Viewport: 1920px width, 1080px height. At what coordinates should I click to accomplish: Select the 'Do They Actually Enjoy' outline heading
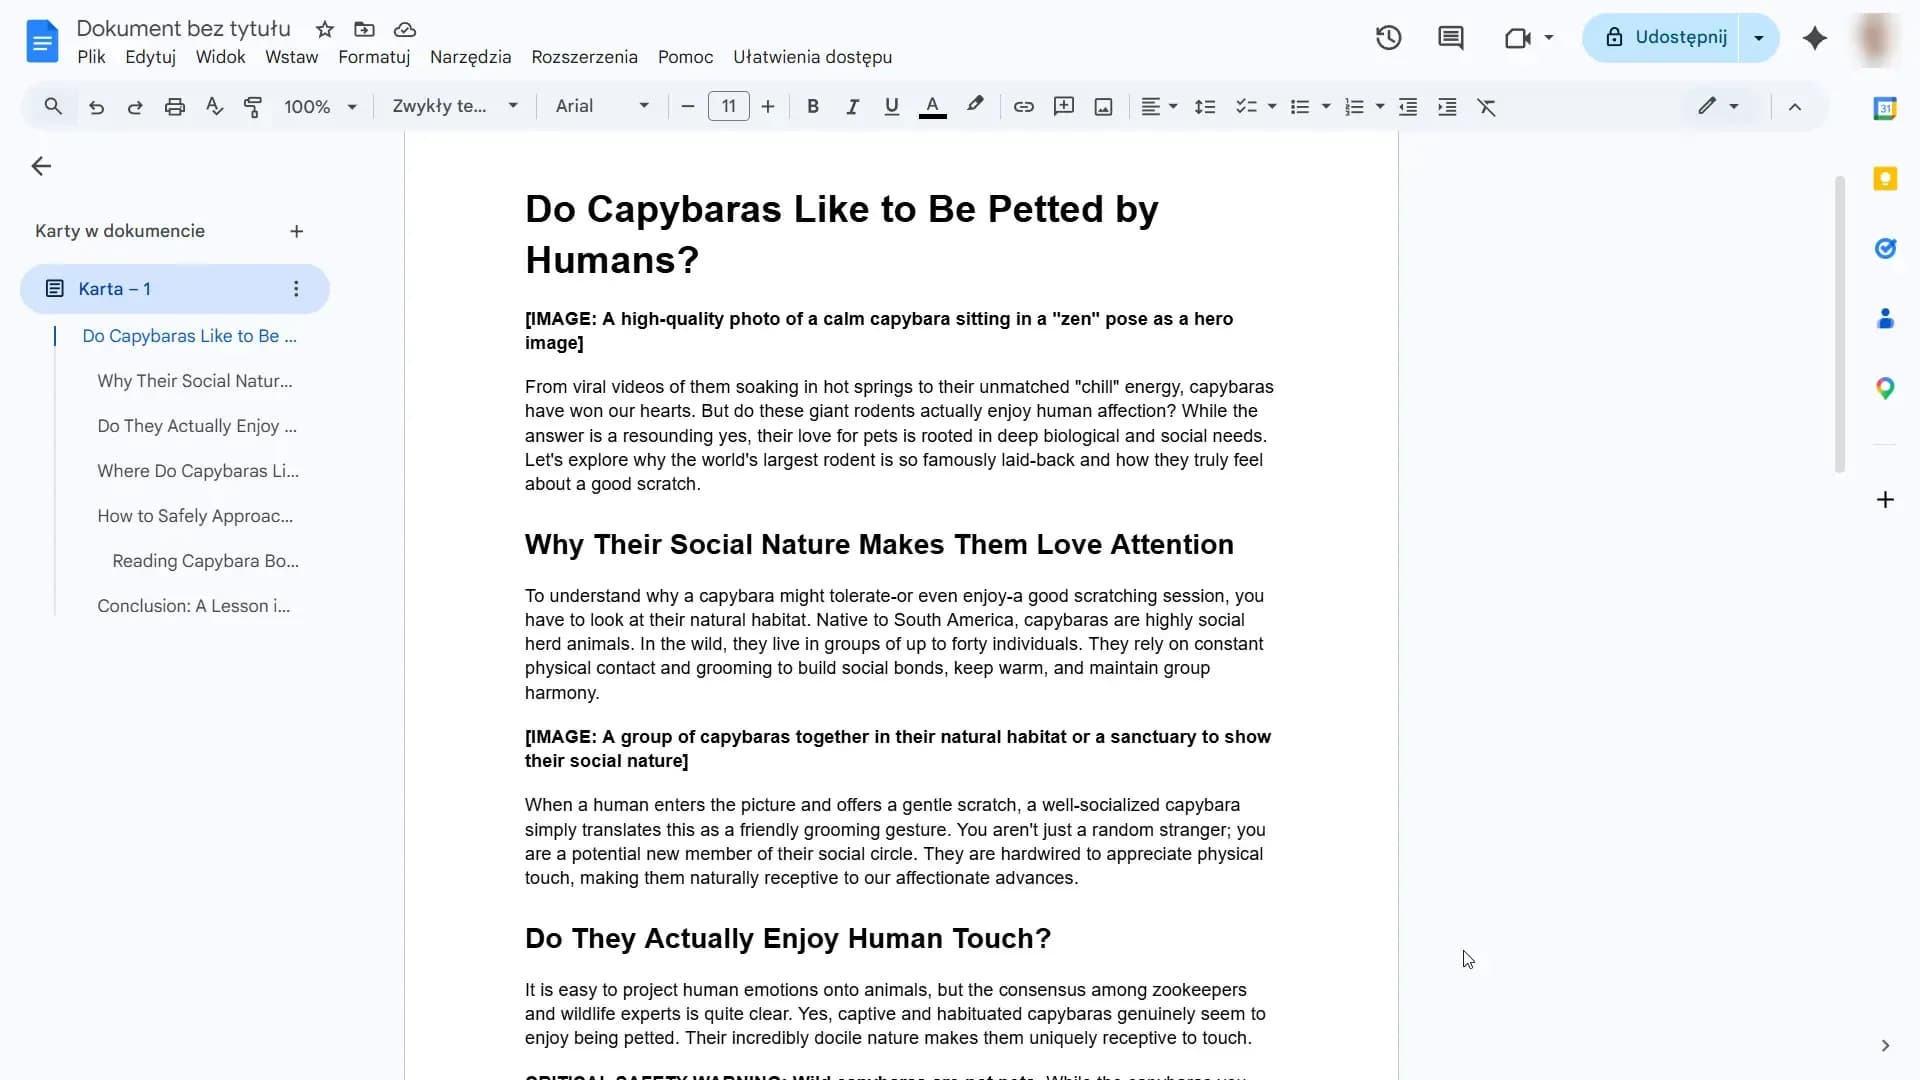pyautogui.click(x=197, y=426)
